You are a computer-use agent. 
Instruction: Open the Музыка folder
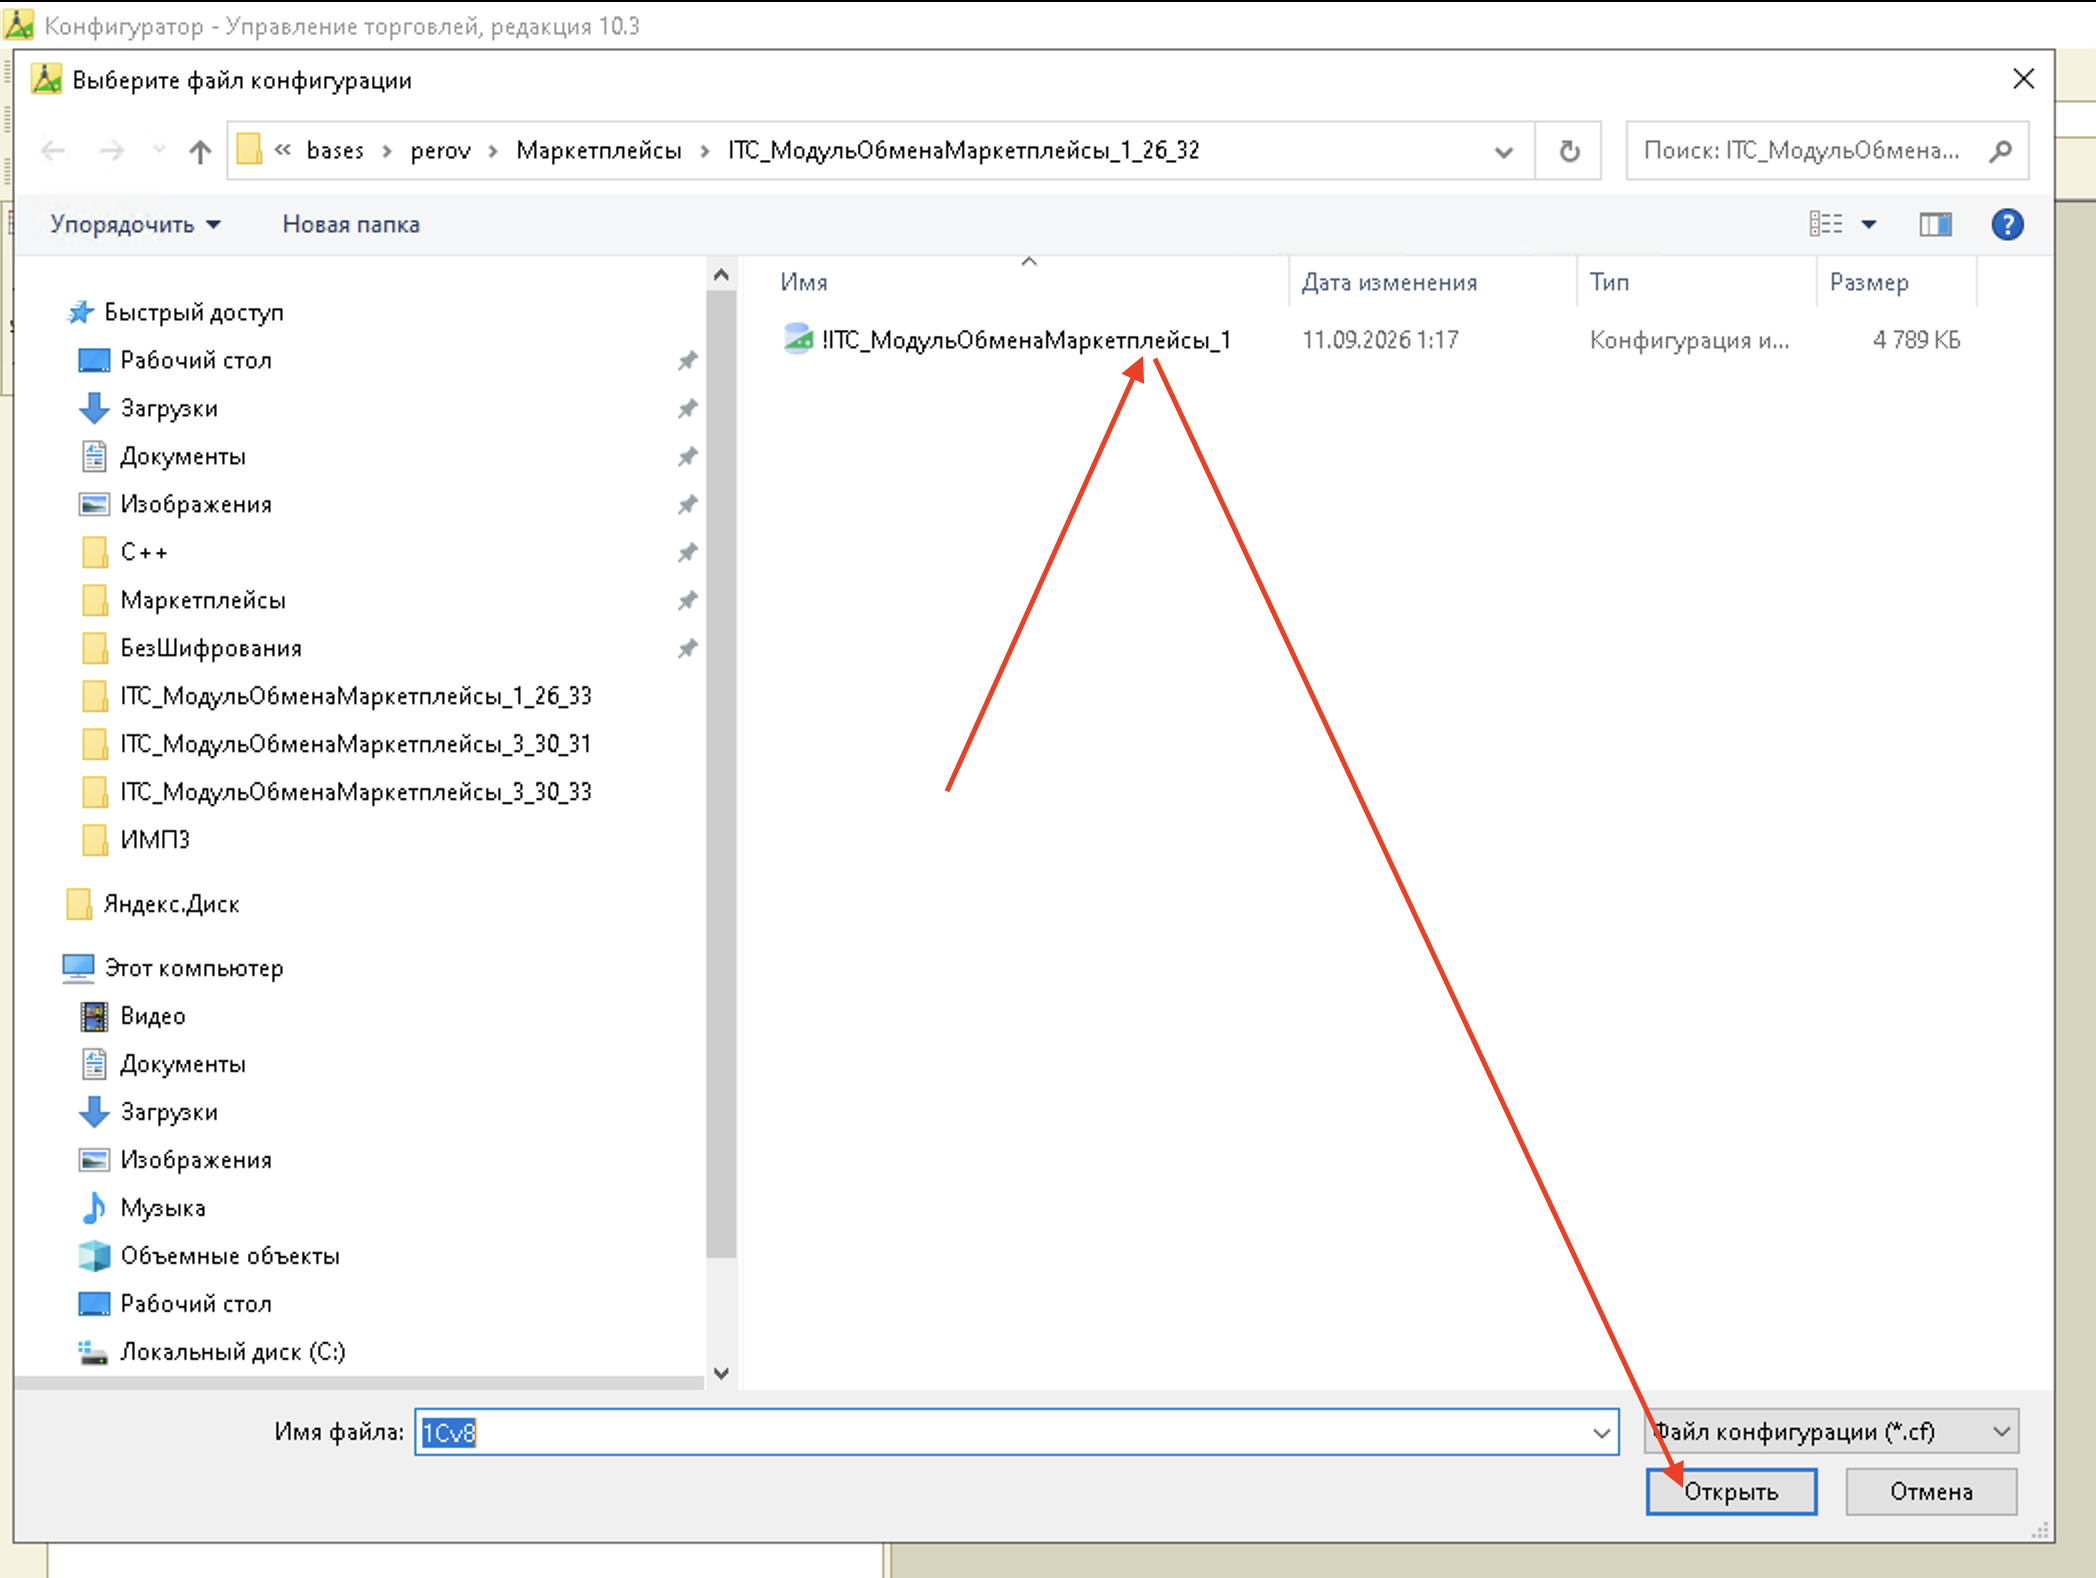pyautogui.click(x=162, y=1208)
